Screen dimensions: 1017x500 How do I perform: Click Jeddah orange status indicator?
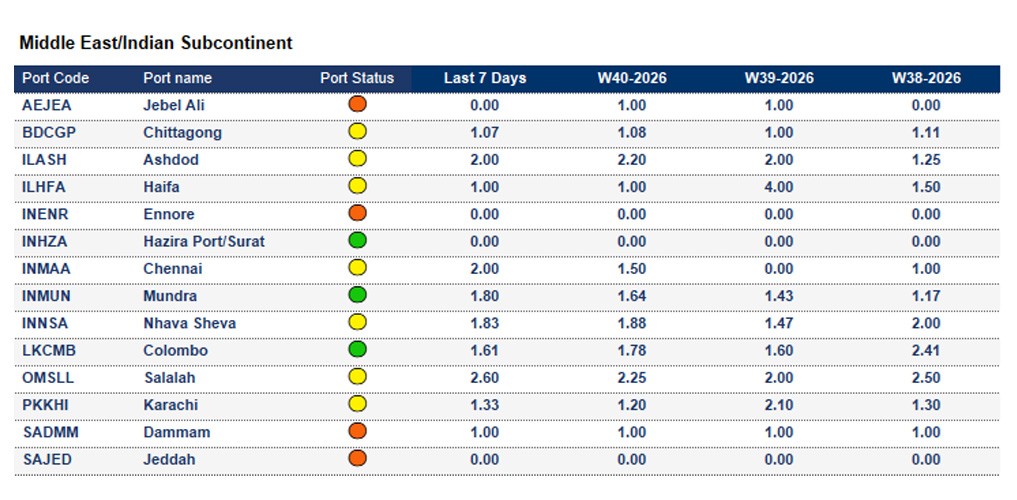click(x=357, y=458)
